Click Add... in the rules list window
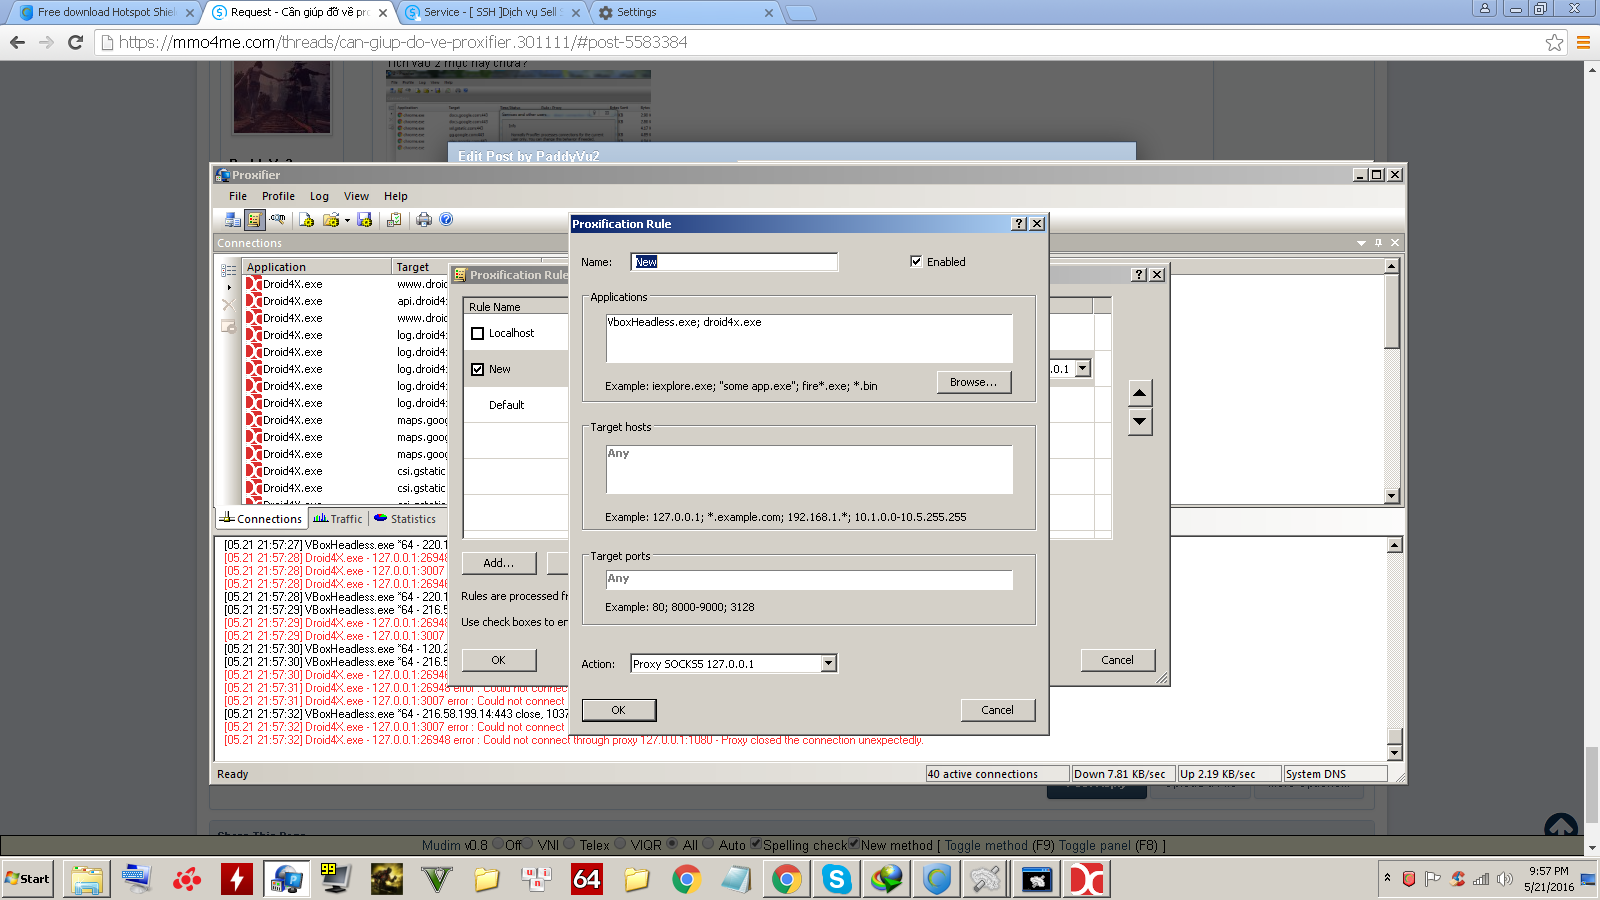 tap(499, 563)
